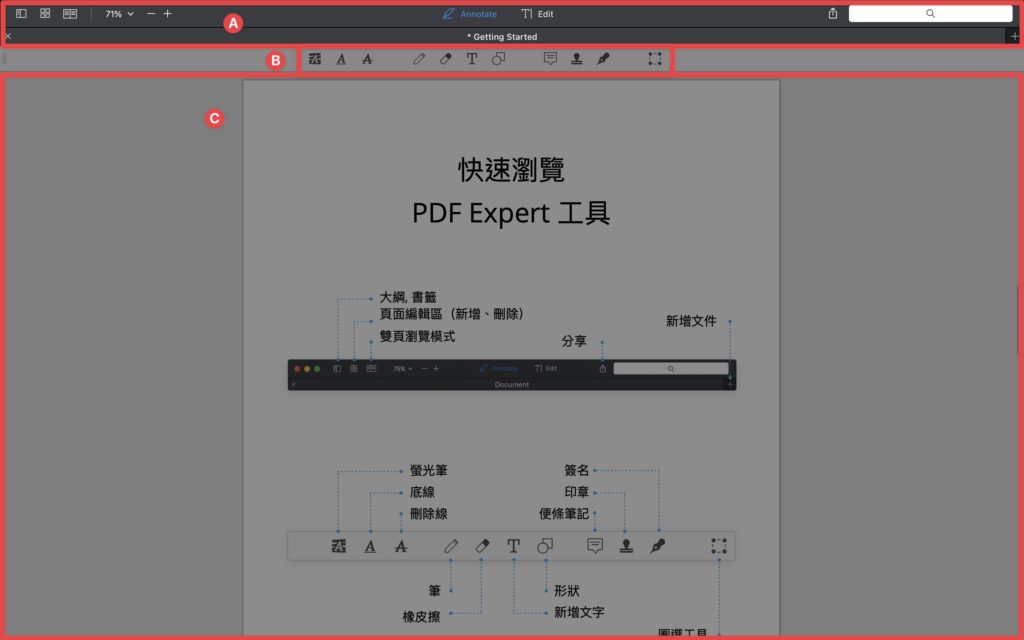Click the label 分享 in the page
This screenshot has height=640, width=1024.
[574, 342]
